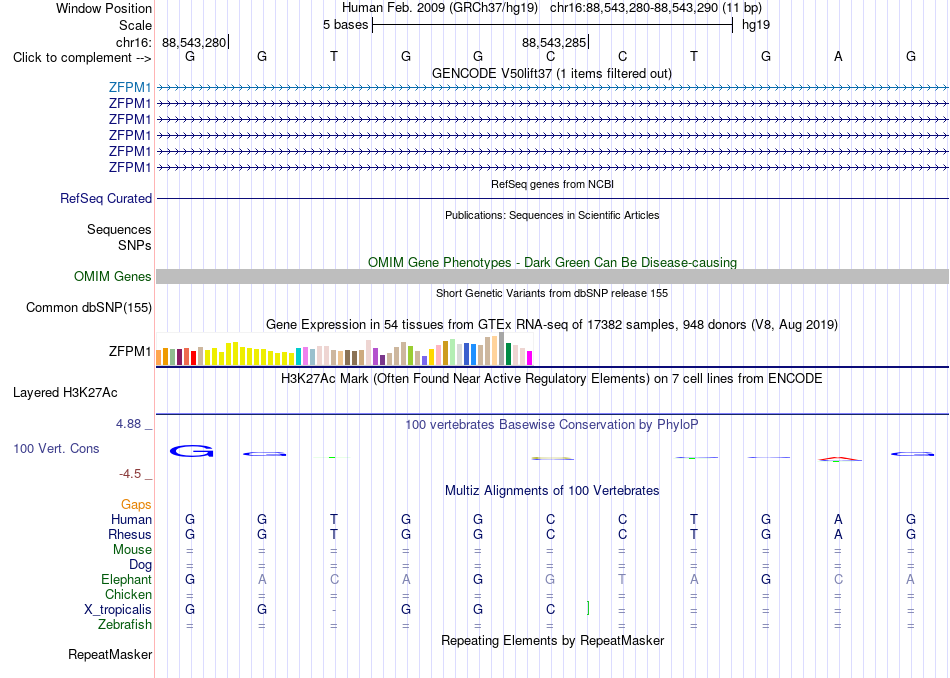
Task: Click the '5 bases' scale text
Action: point(345,25)
